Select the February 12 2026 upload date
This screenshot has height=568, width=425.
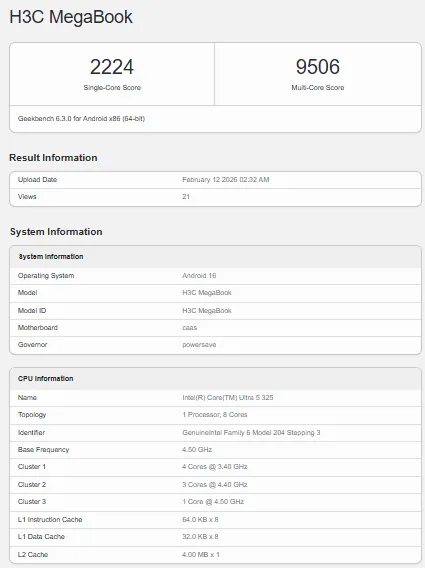[x=225, y=179]
